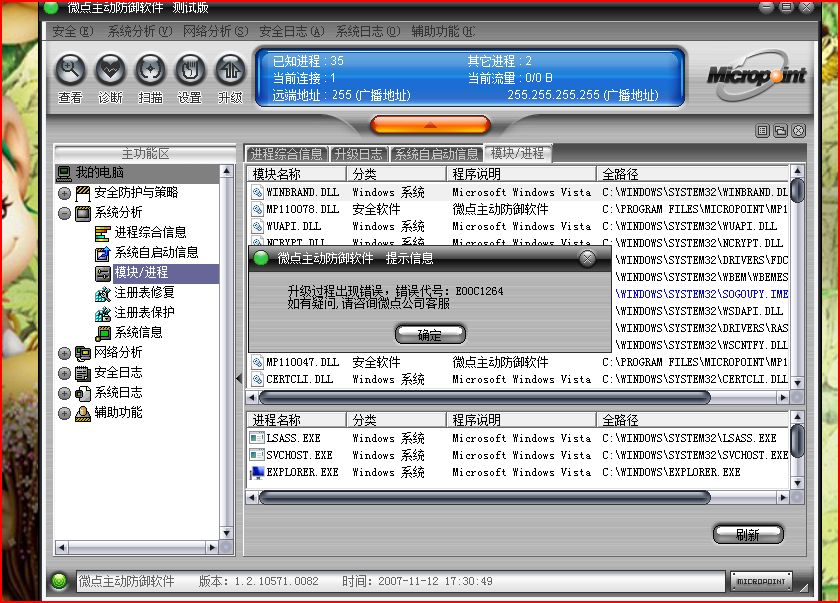The height and width of the screenshot is (603, 840).
Task: Close the 提示信息 error dialog
Action: click(587, 259)
